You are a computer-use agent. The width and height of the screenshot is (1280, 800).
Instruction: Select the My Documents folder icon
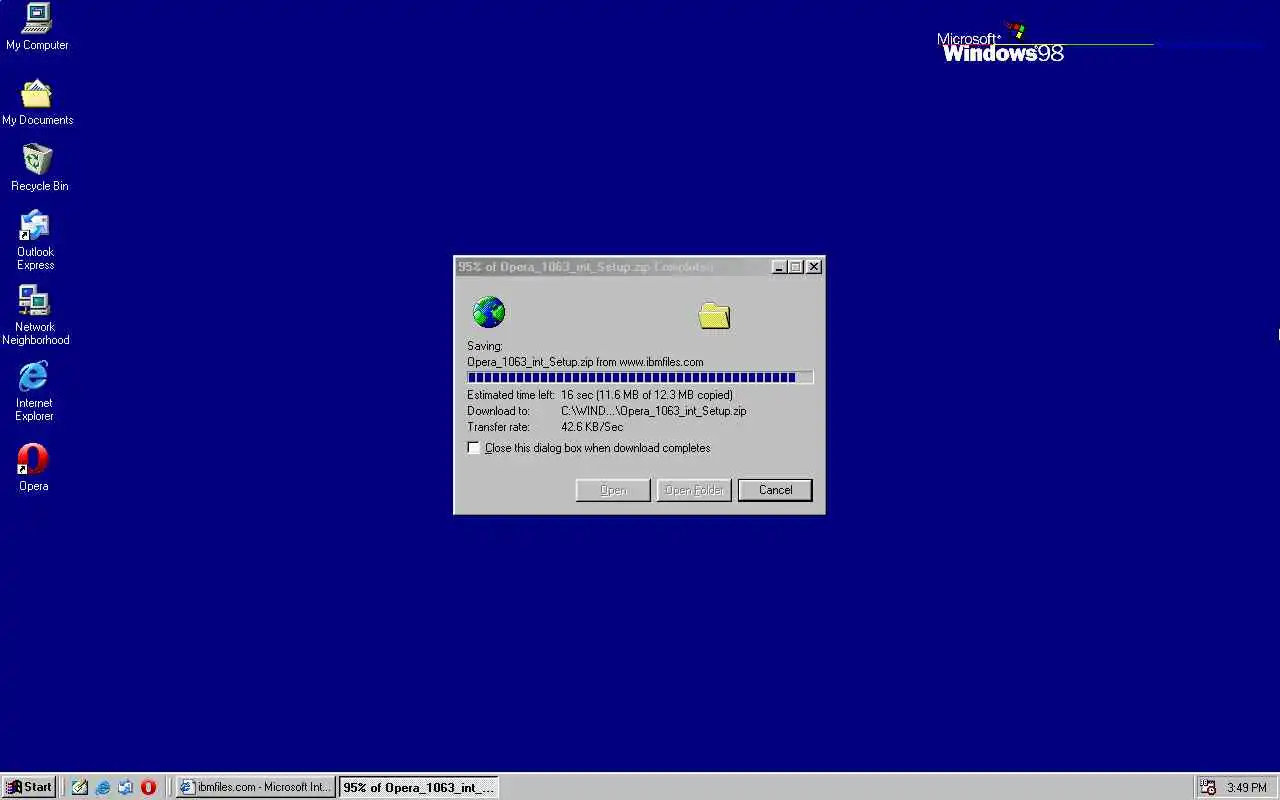pyautogui.click(x=37, y=94)
